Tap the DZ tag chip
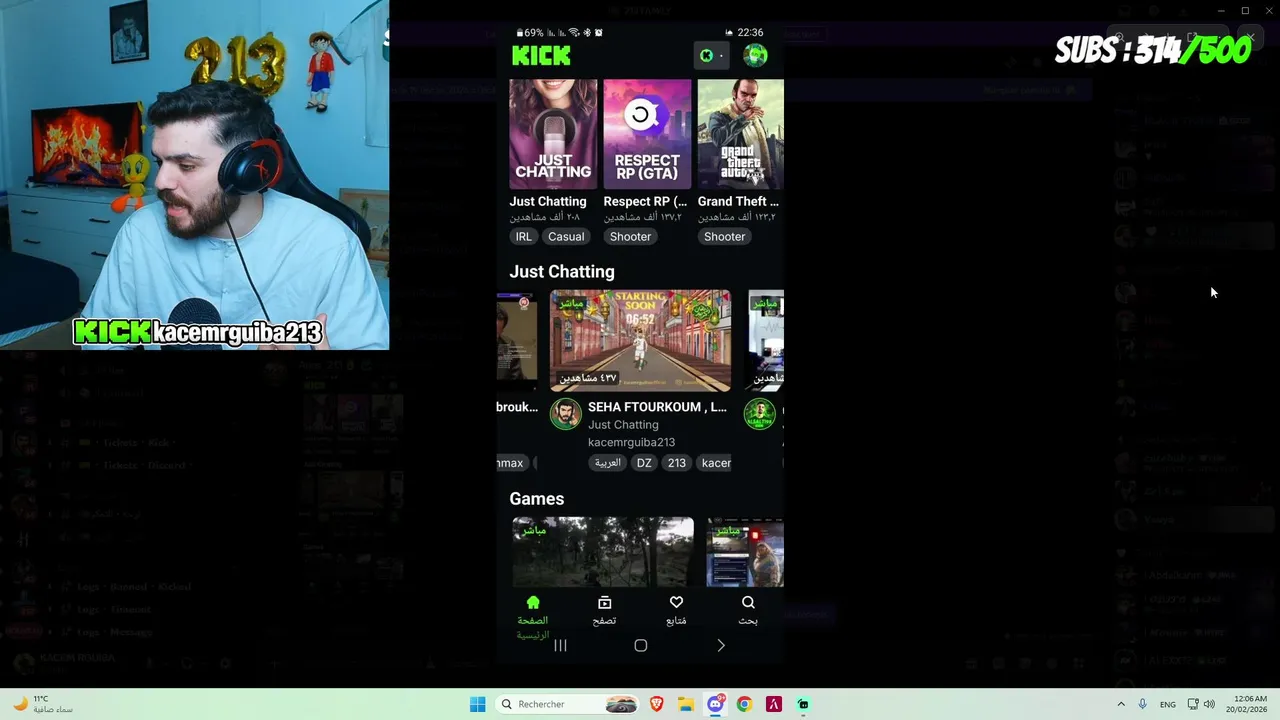This screenshot has width=1280, height=720. click(644, 463)
